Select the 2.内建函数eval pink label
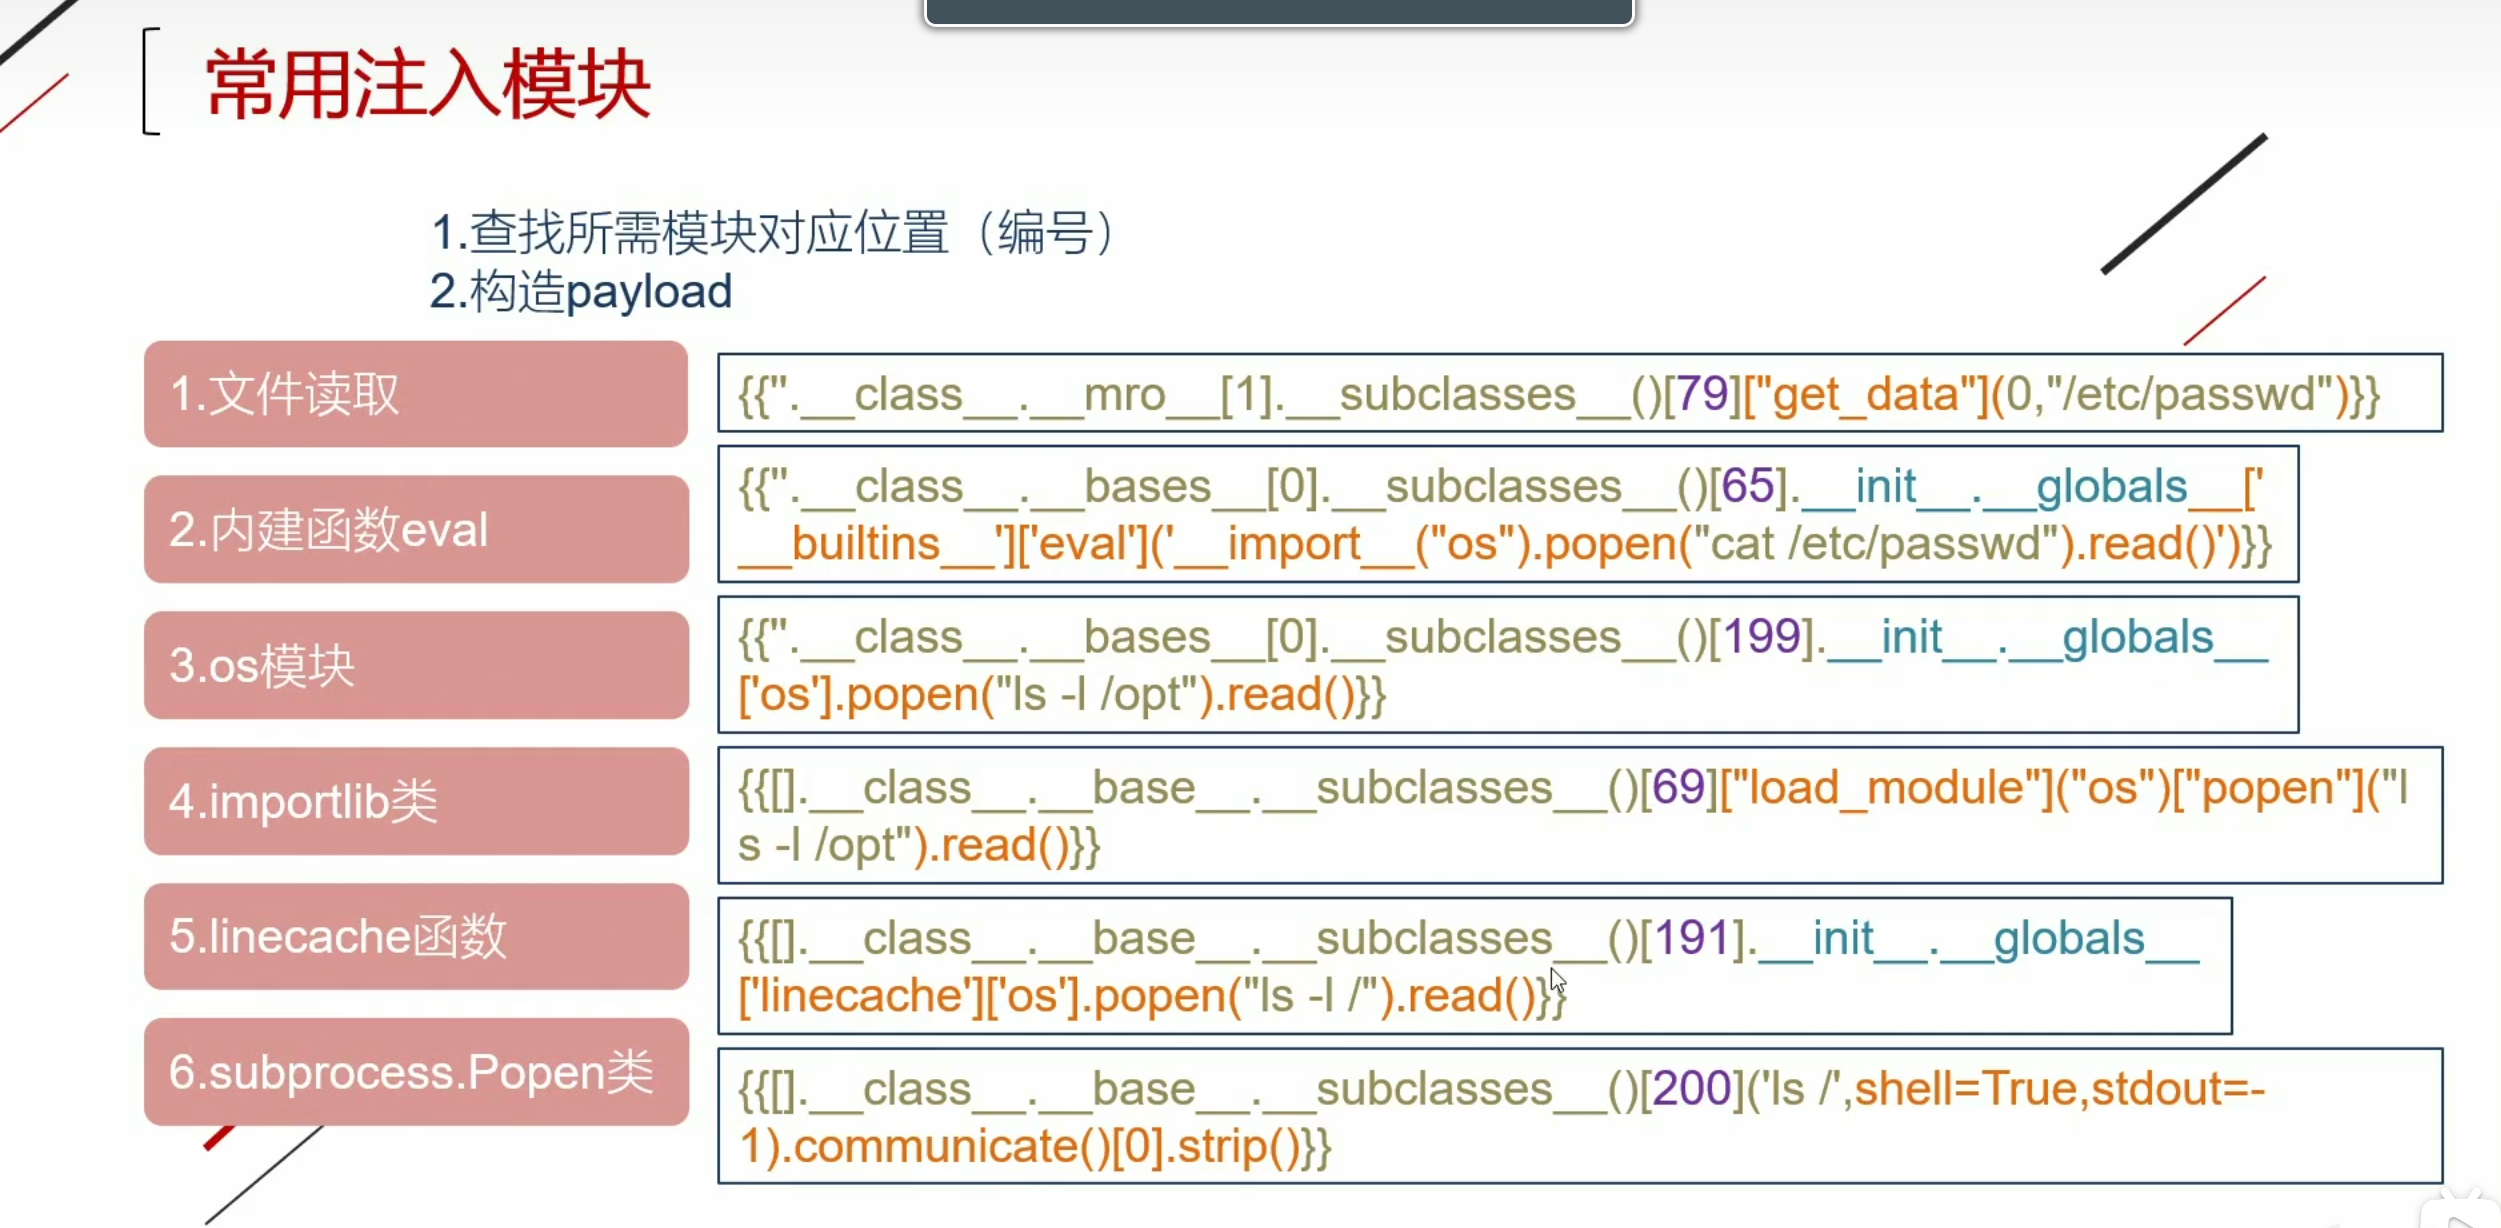 pos(415,529)
